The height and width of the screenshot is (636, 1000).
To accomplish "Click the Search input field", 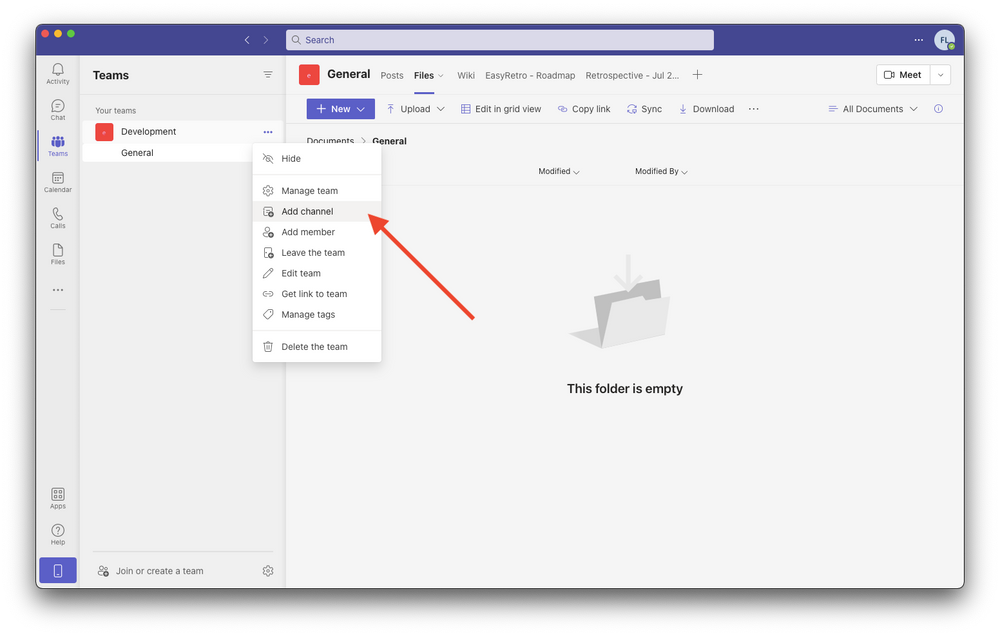I will coord(500,40).
